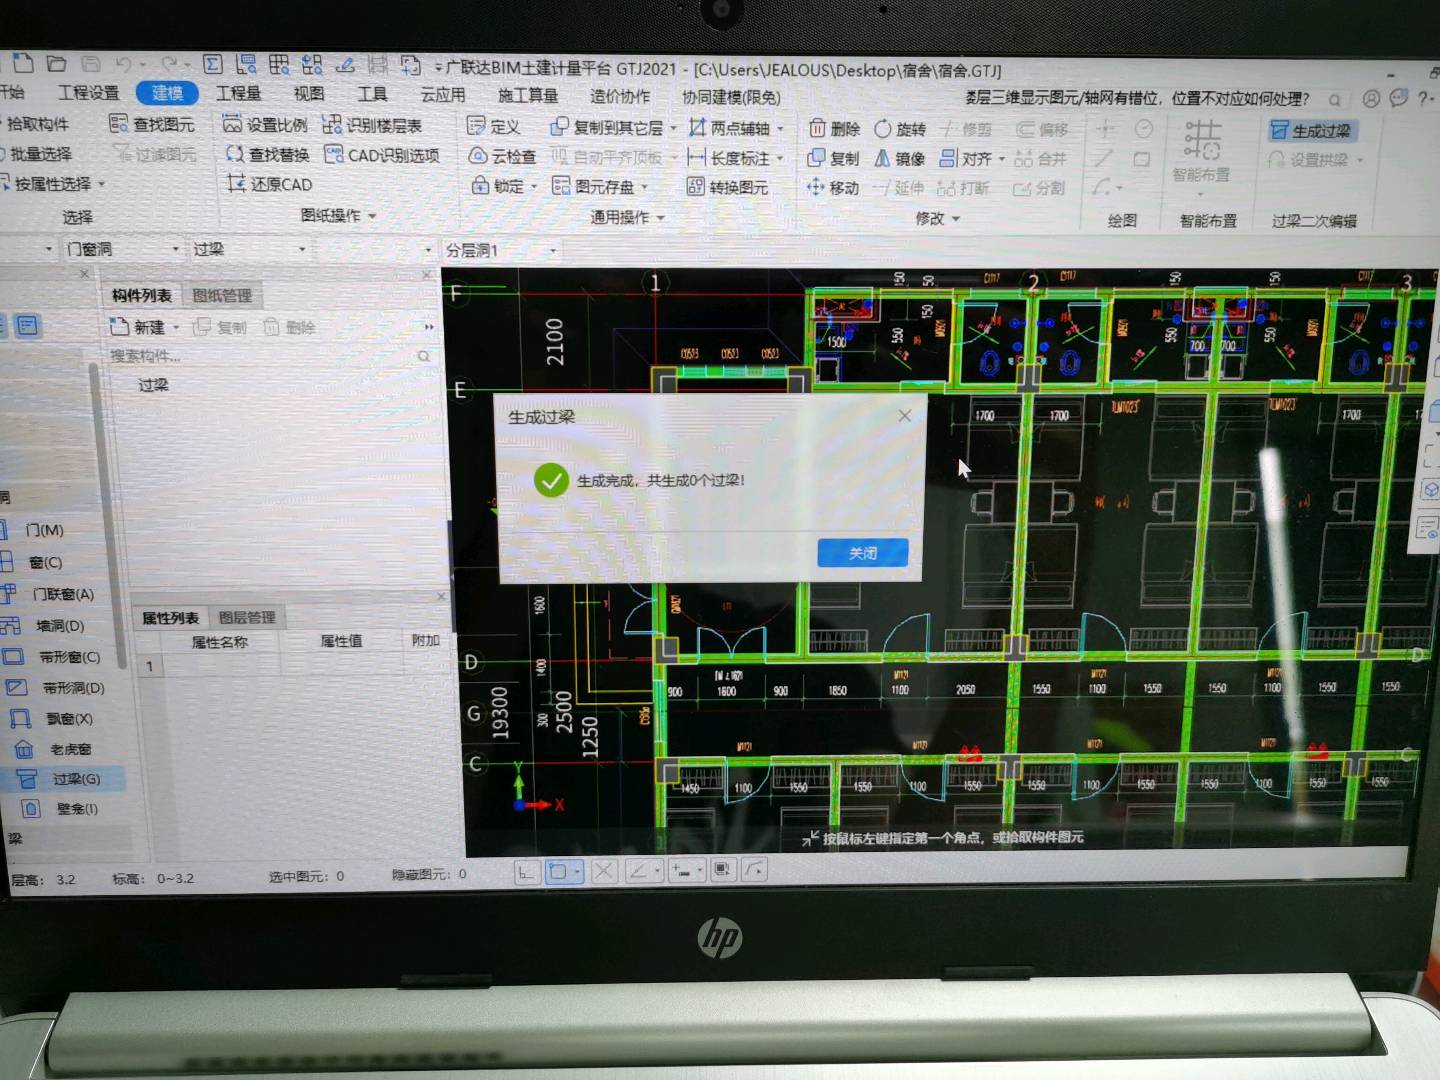Select 门(M) in the nav tree
Viewport: 1440px width, 1080px height.
[x=44, y=530]
